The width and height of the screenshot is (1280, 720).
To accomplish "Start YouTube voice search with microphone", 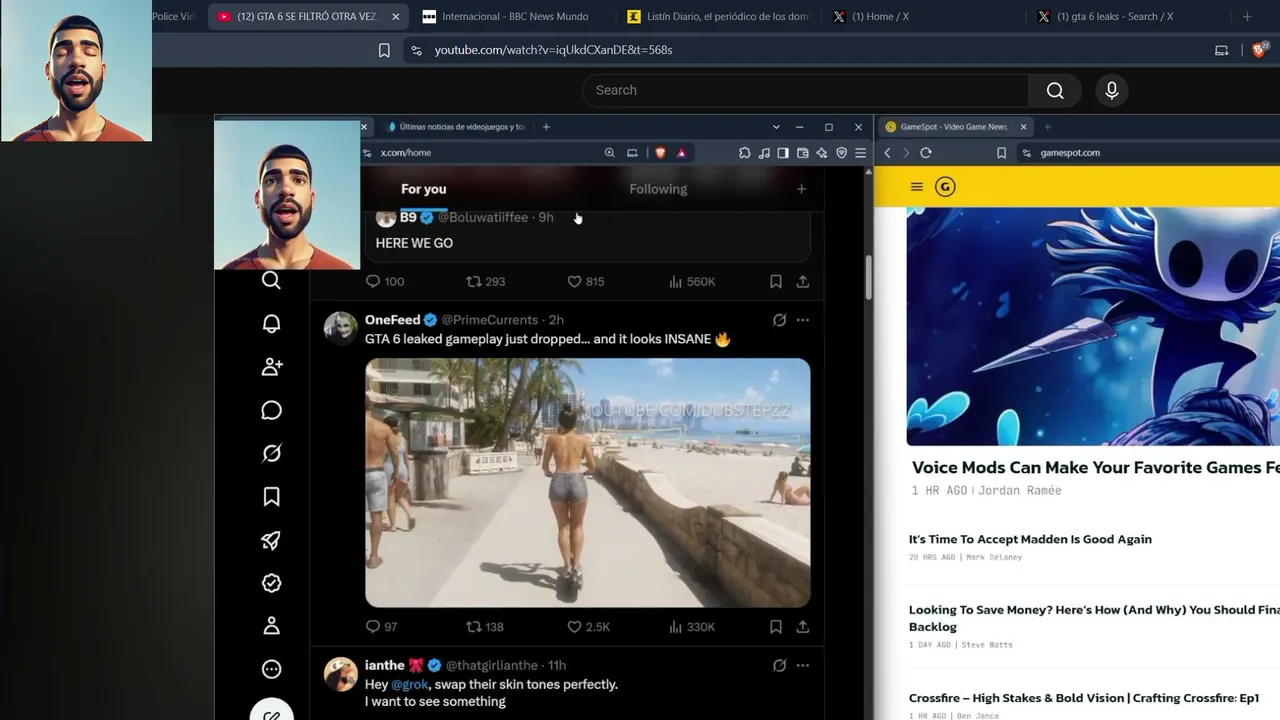I will coord(1111,90).
